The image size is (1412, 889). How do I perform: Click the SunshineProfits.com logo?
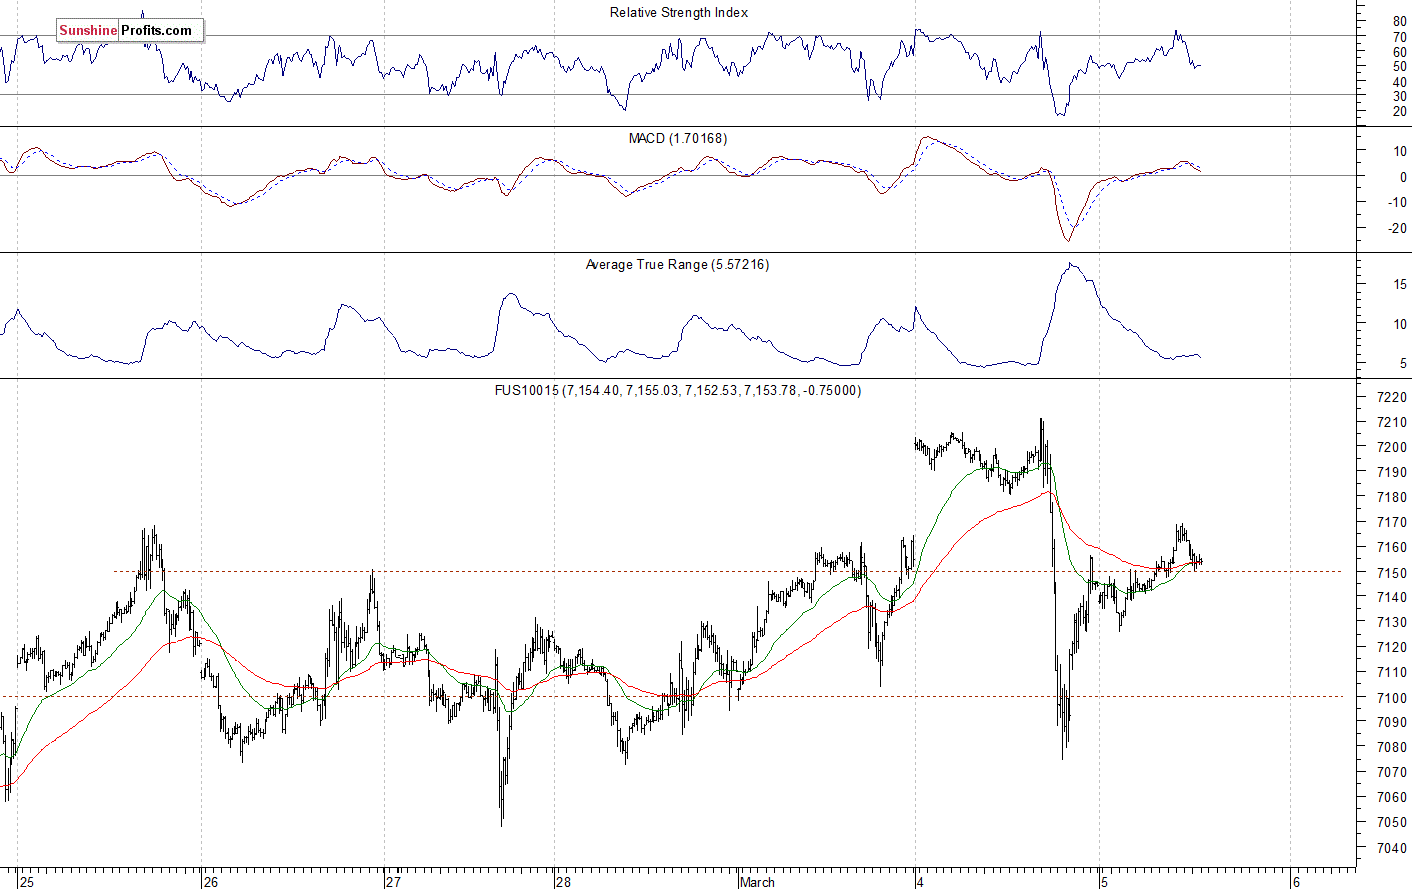130,31
